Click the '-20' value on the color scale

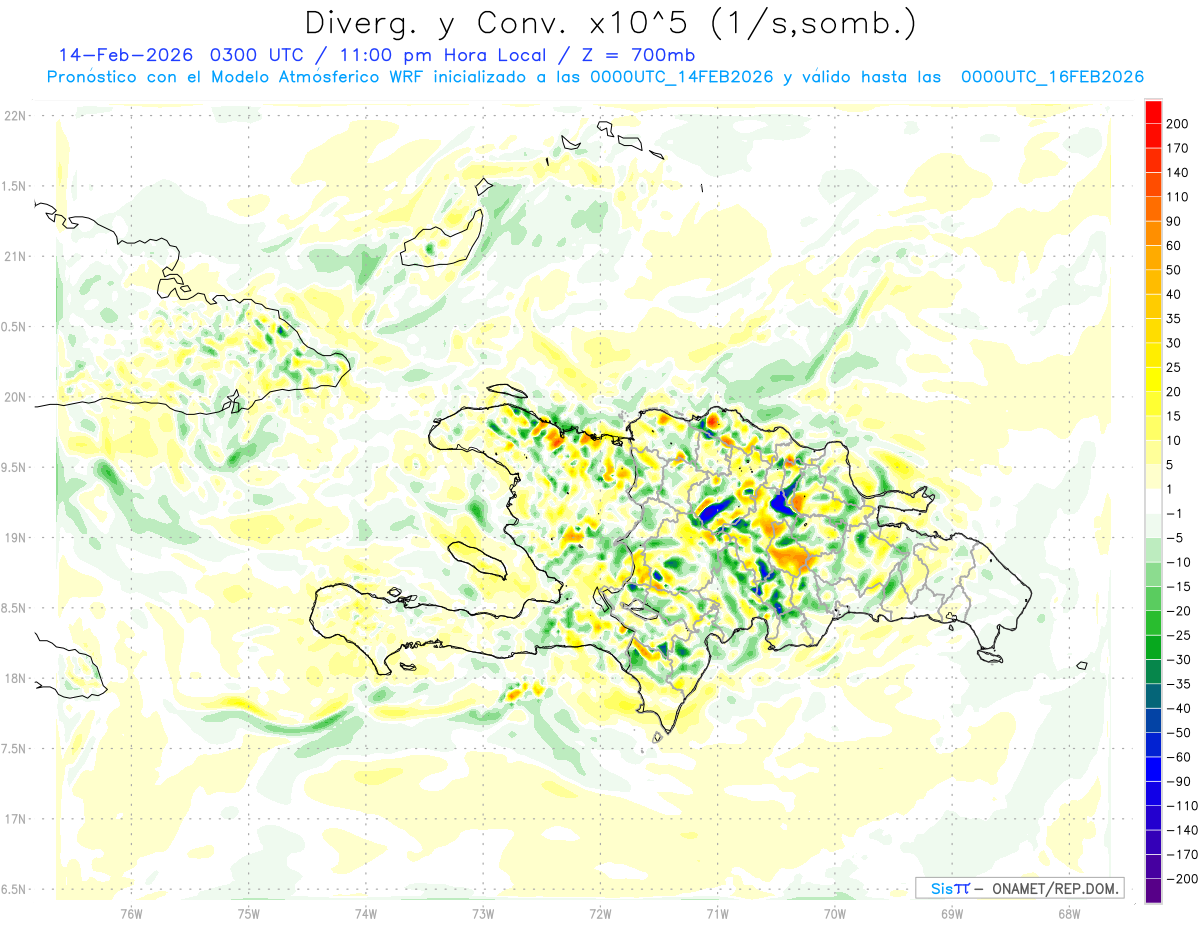(x=1181, y=611)
